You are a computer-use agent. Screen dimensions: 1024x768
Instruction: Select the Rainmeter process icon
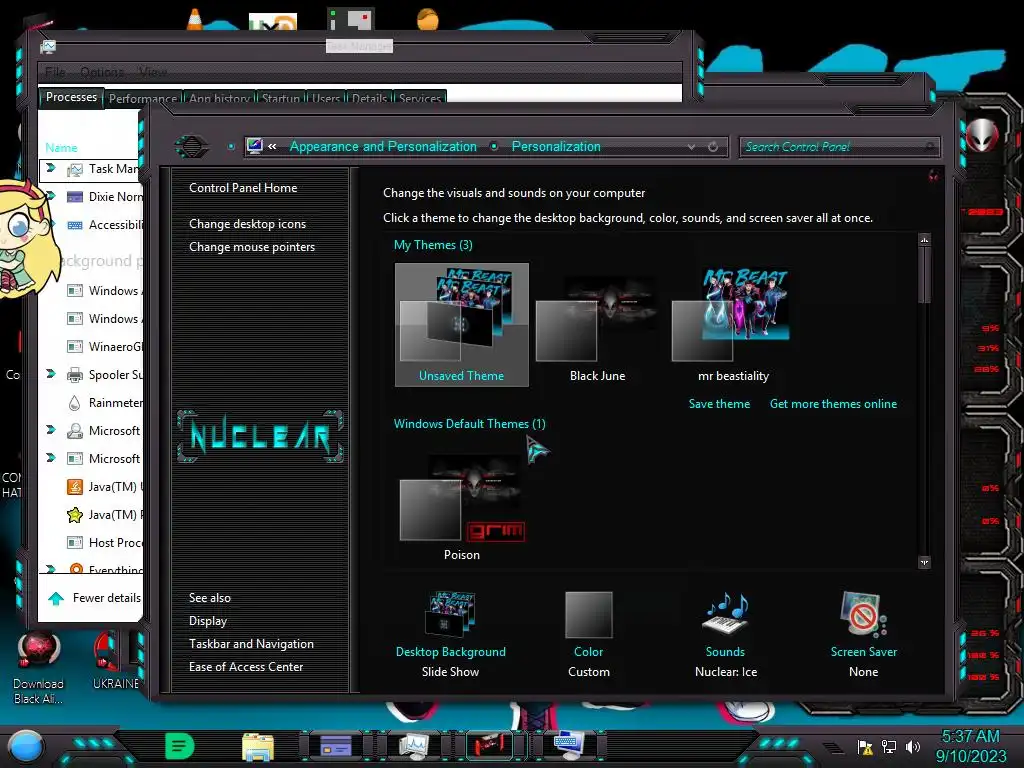coord(75,402)
